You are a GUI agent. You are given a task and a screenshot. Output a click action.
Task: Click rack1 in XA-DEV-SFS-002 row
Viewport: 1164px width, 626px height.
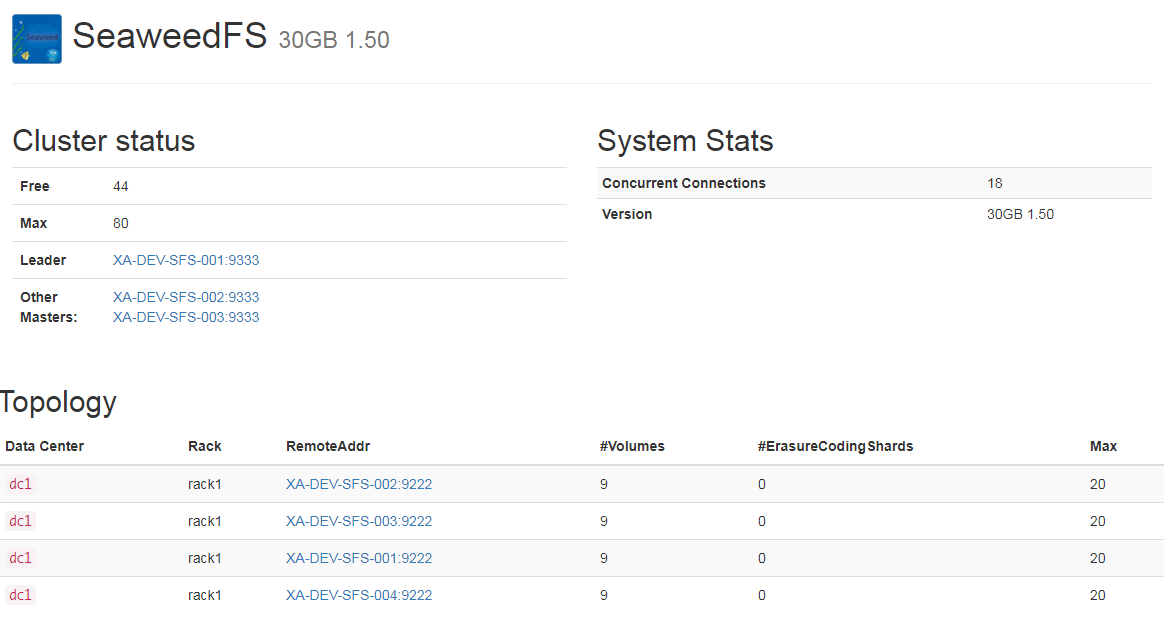205,485
